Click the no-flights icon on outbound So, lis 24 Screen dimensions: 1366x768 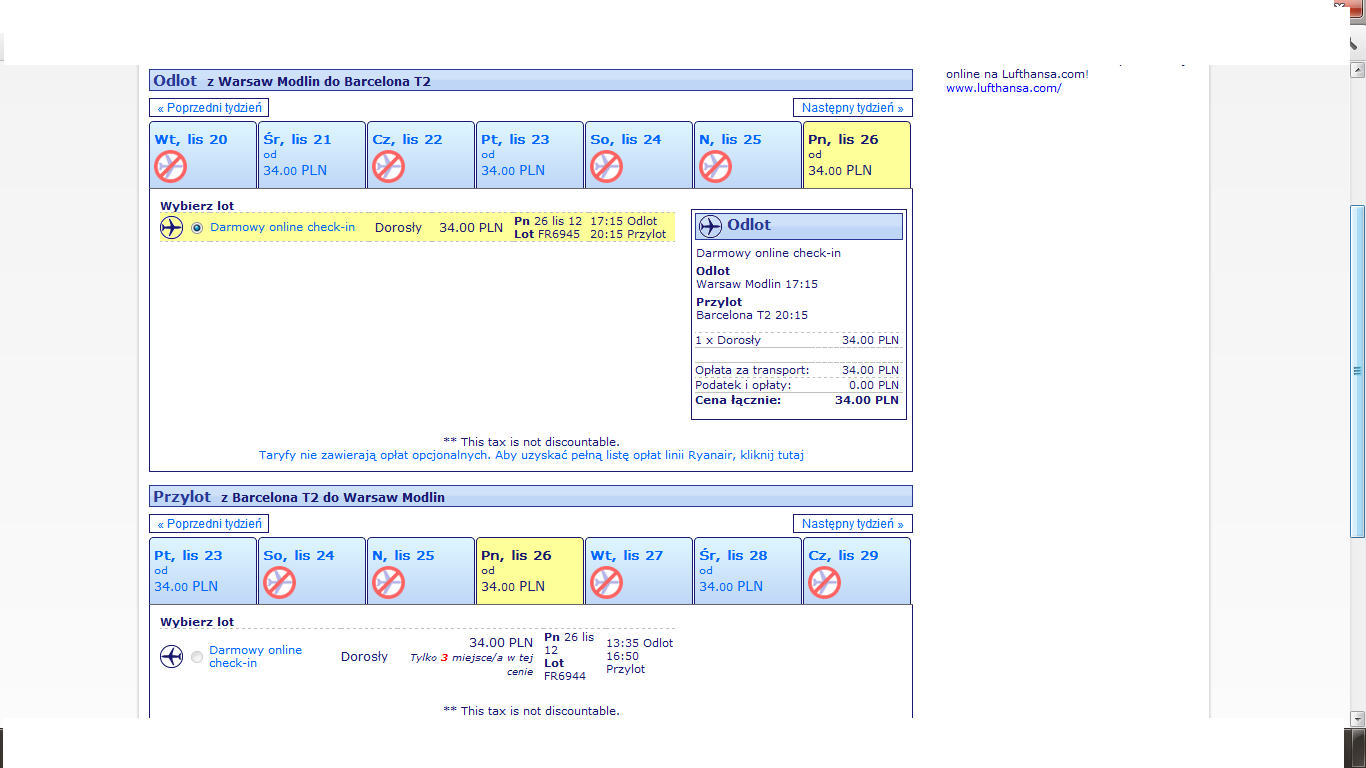[607, 167]
